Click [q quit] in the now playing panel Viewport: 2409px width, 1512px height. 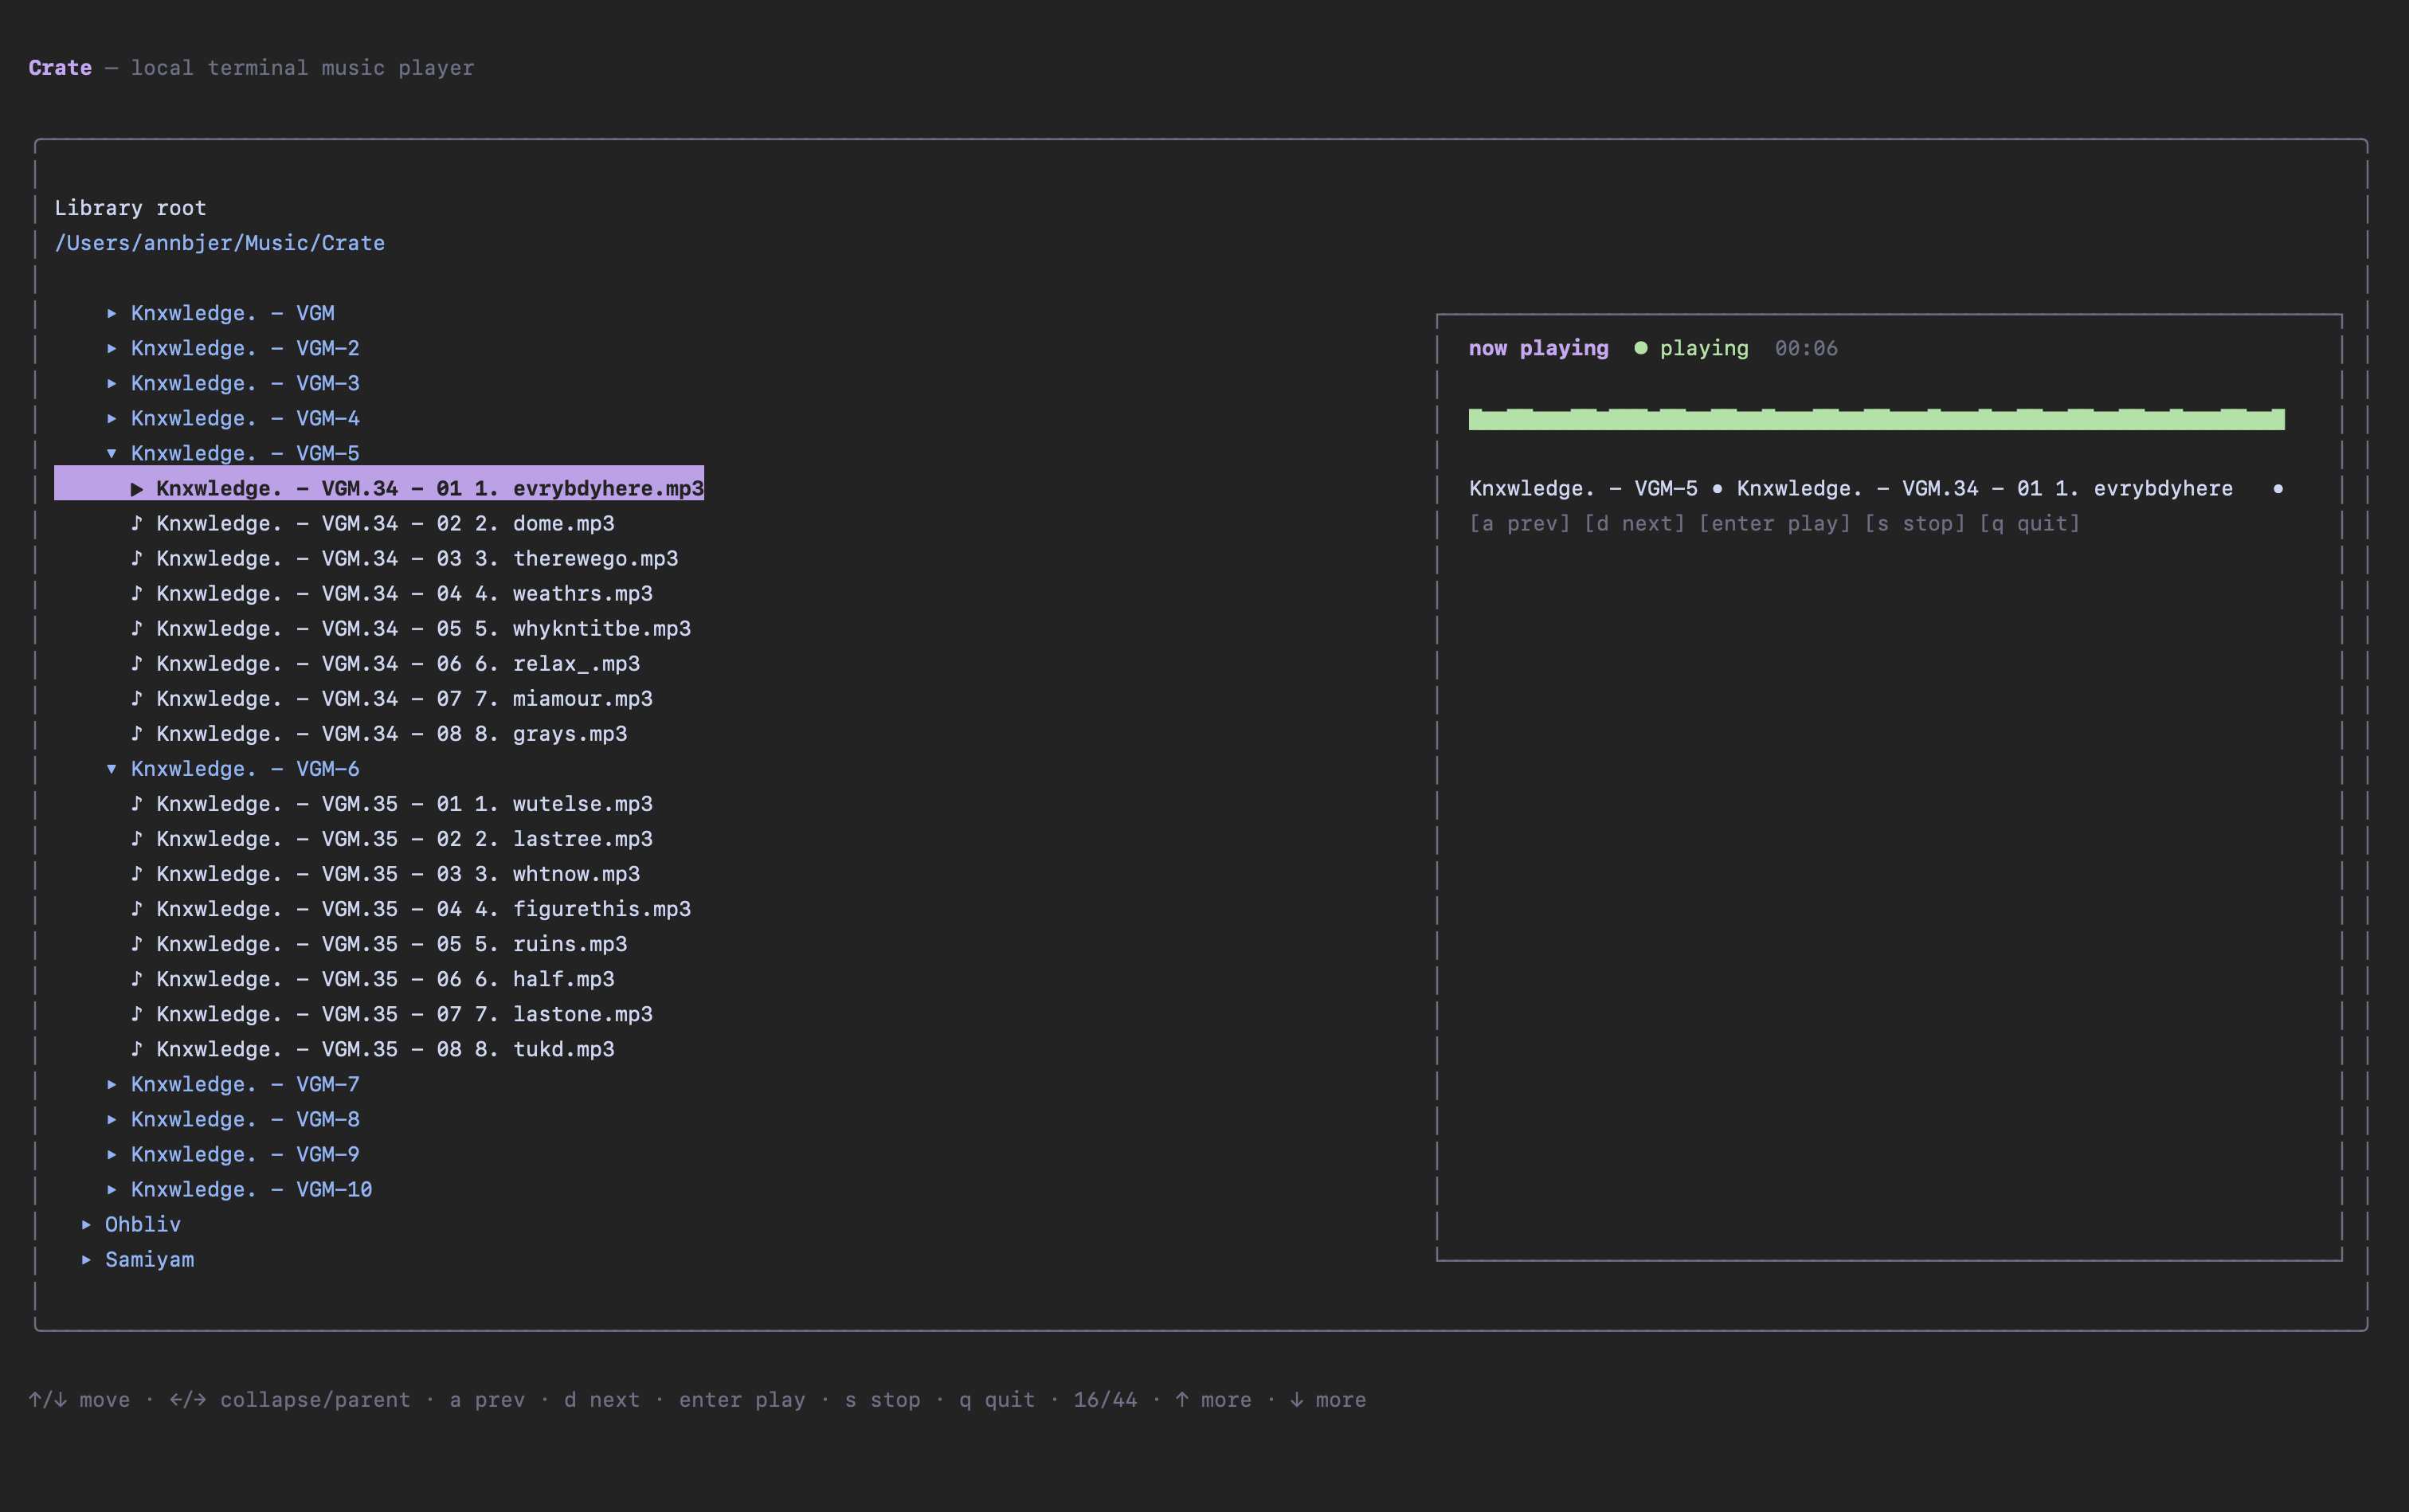2029,523
